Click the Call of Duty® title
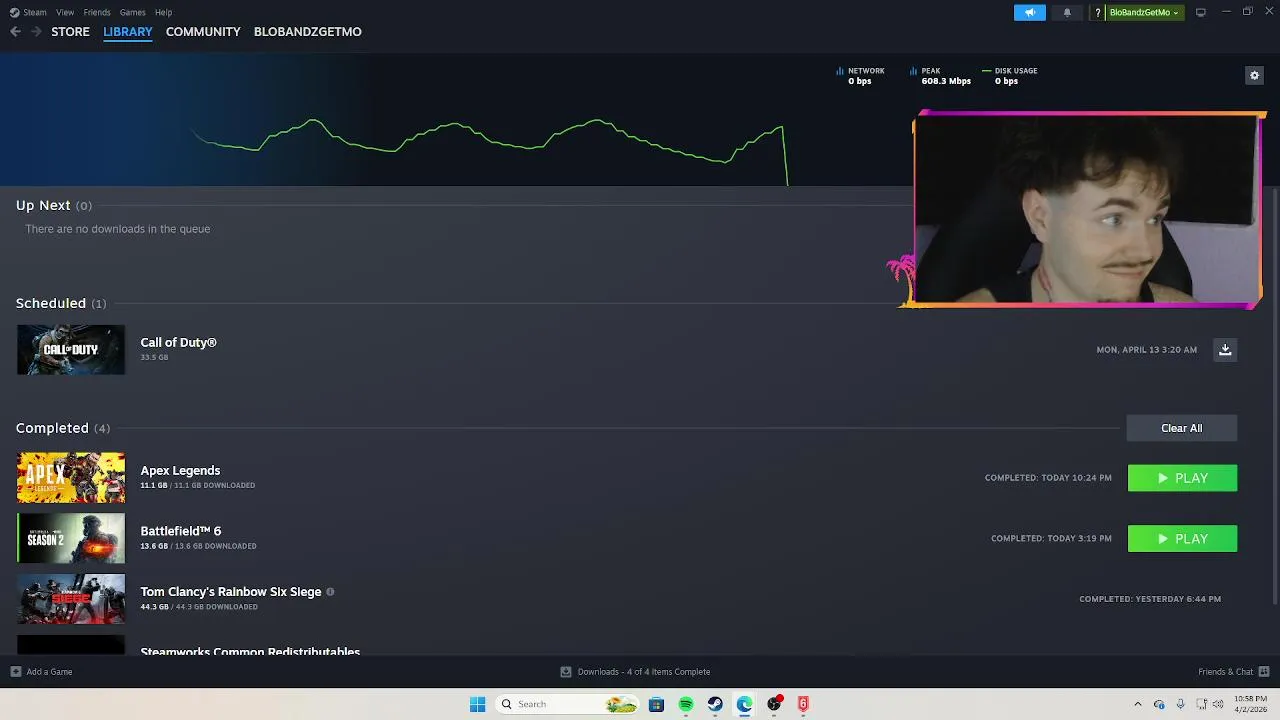The height and width of the screenshot is (720, 1280). pyautogui.click(x=178, y=342)
